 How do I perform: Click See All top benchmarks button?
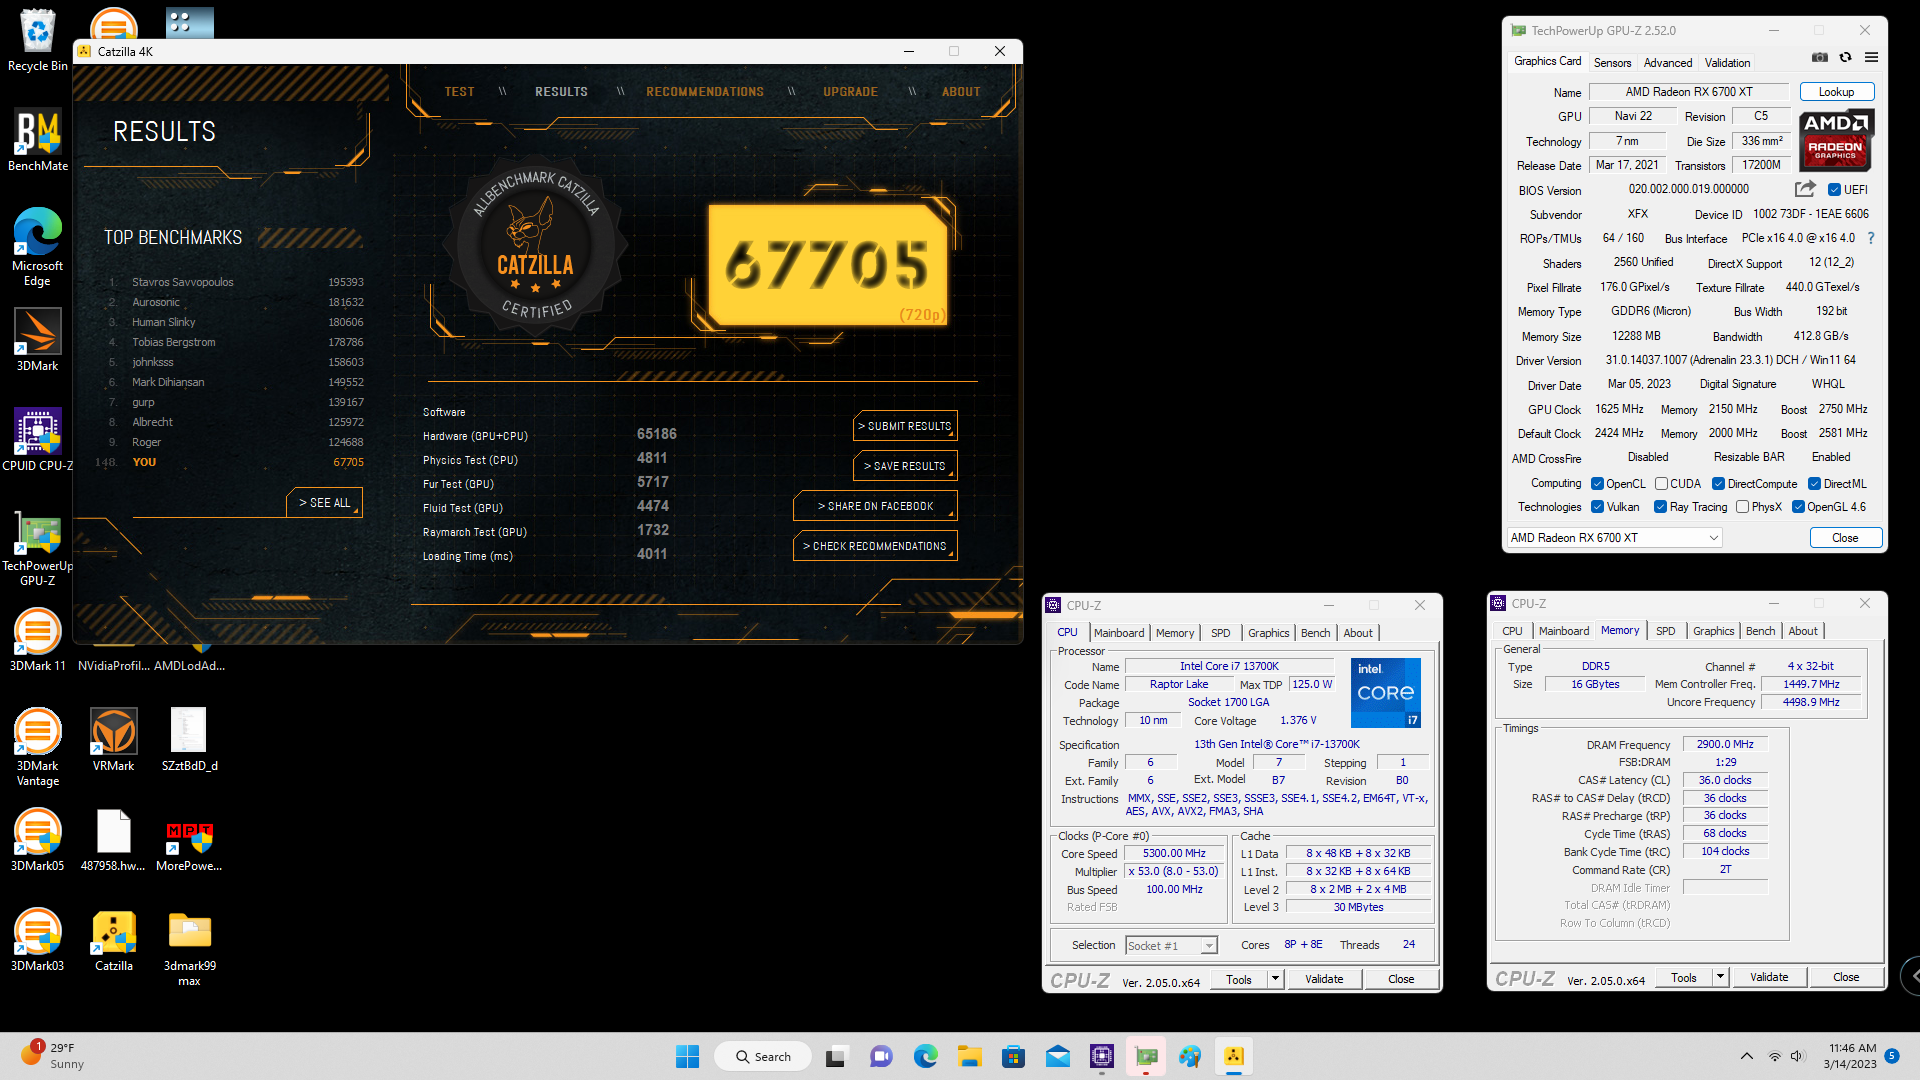click(324, 503)
